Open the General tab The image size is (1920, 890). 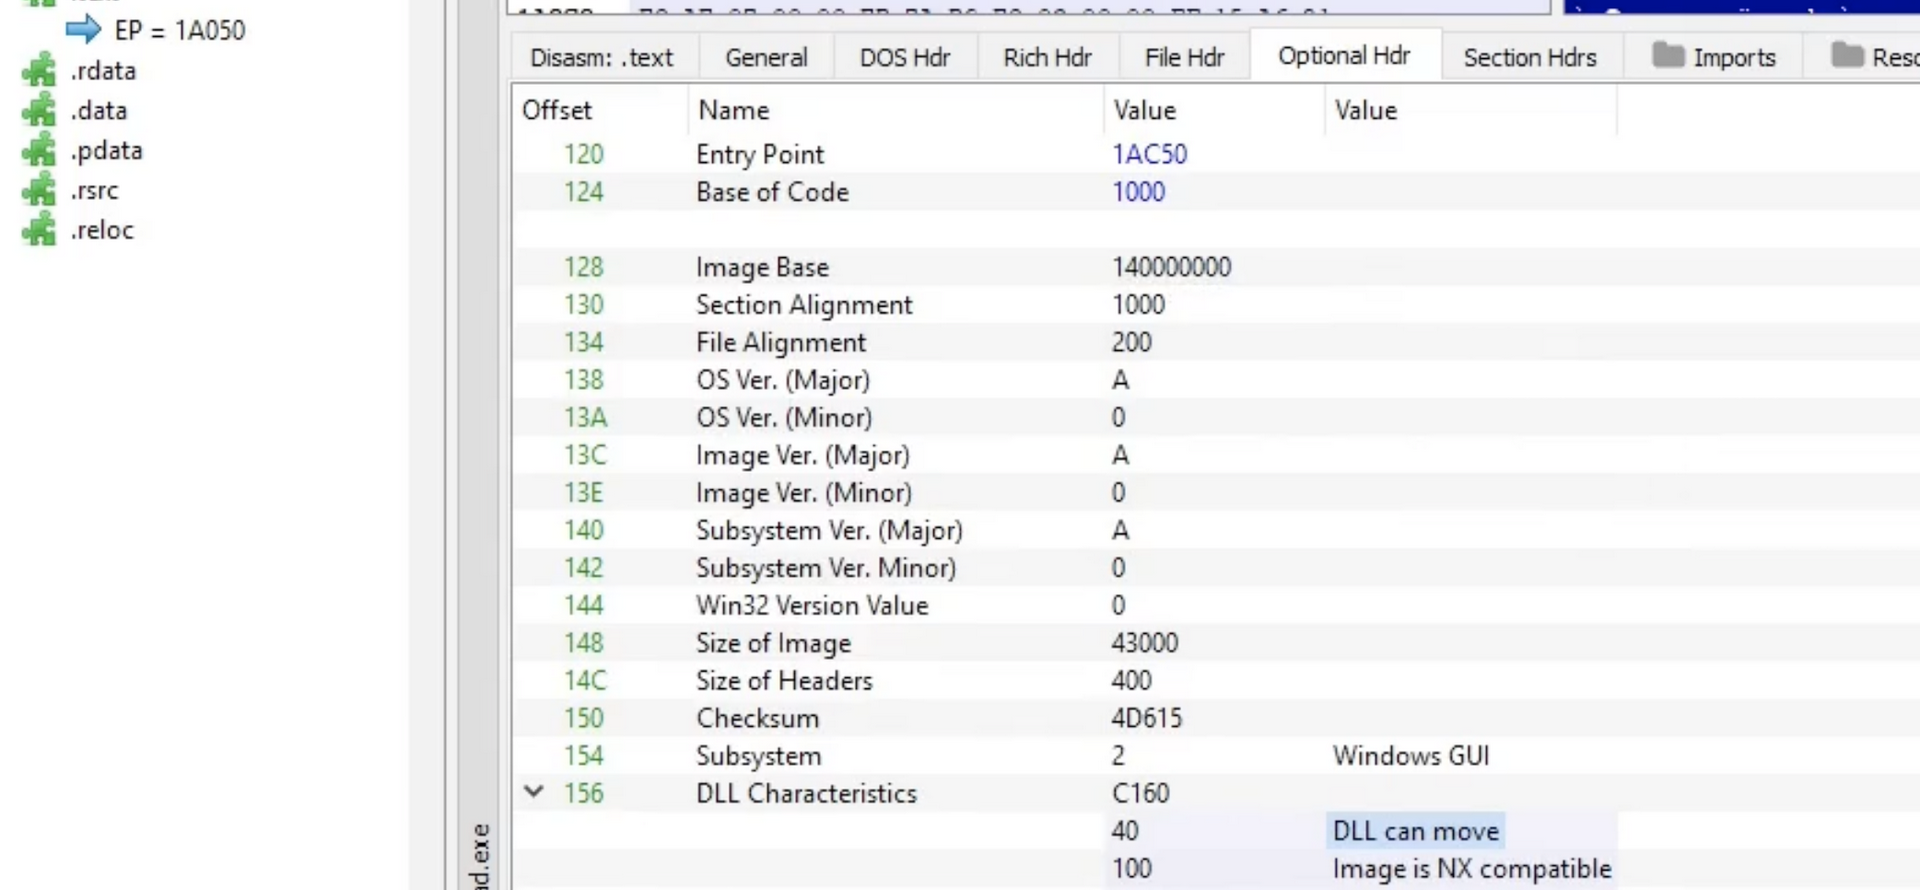(x=766, y=58)
